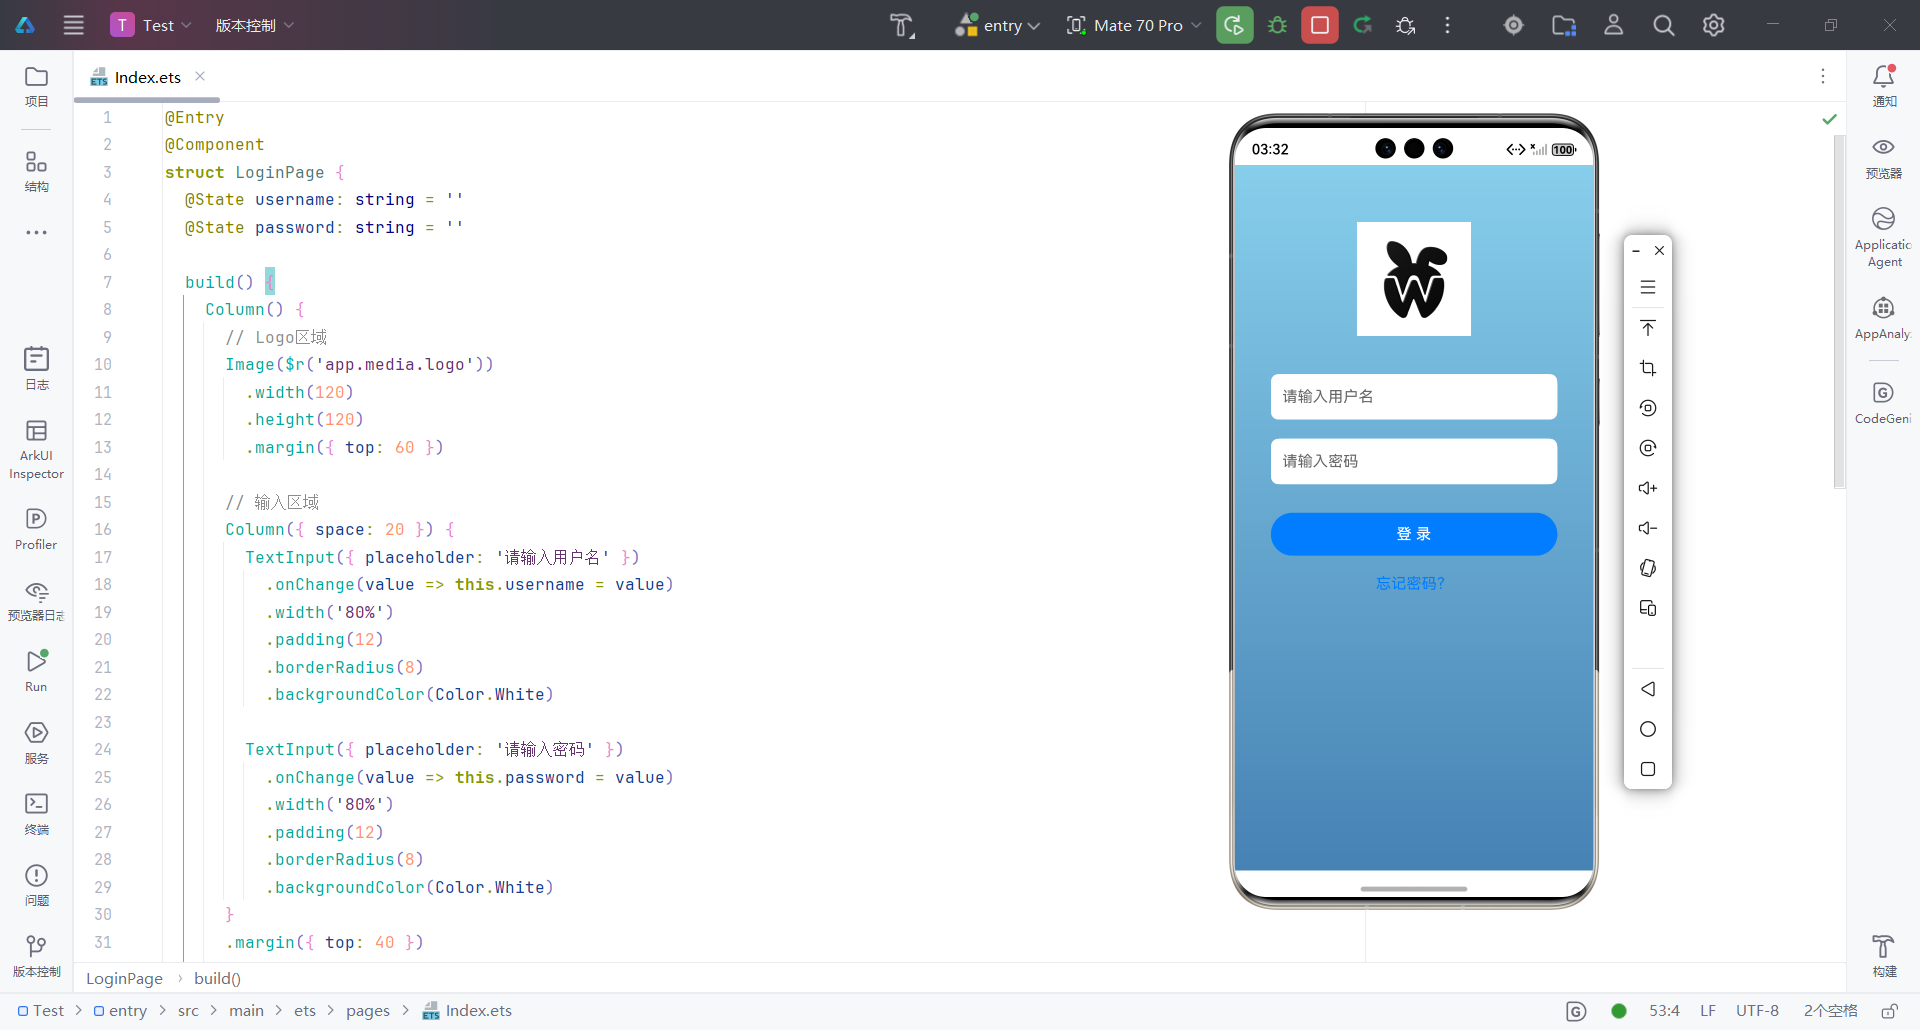Open the 版本控制 dropdown menu
The image size is (1920, 1030).
pyautogui.click(x=254, y=25)
